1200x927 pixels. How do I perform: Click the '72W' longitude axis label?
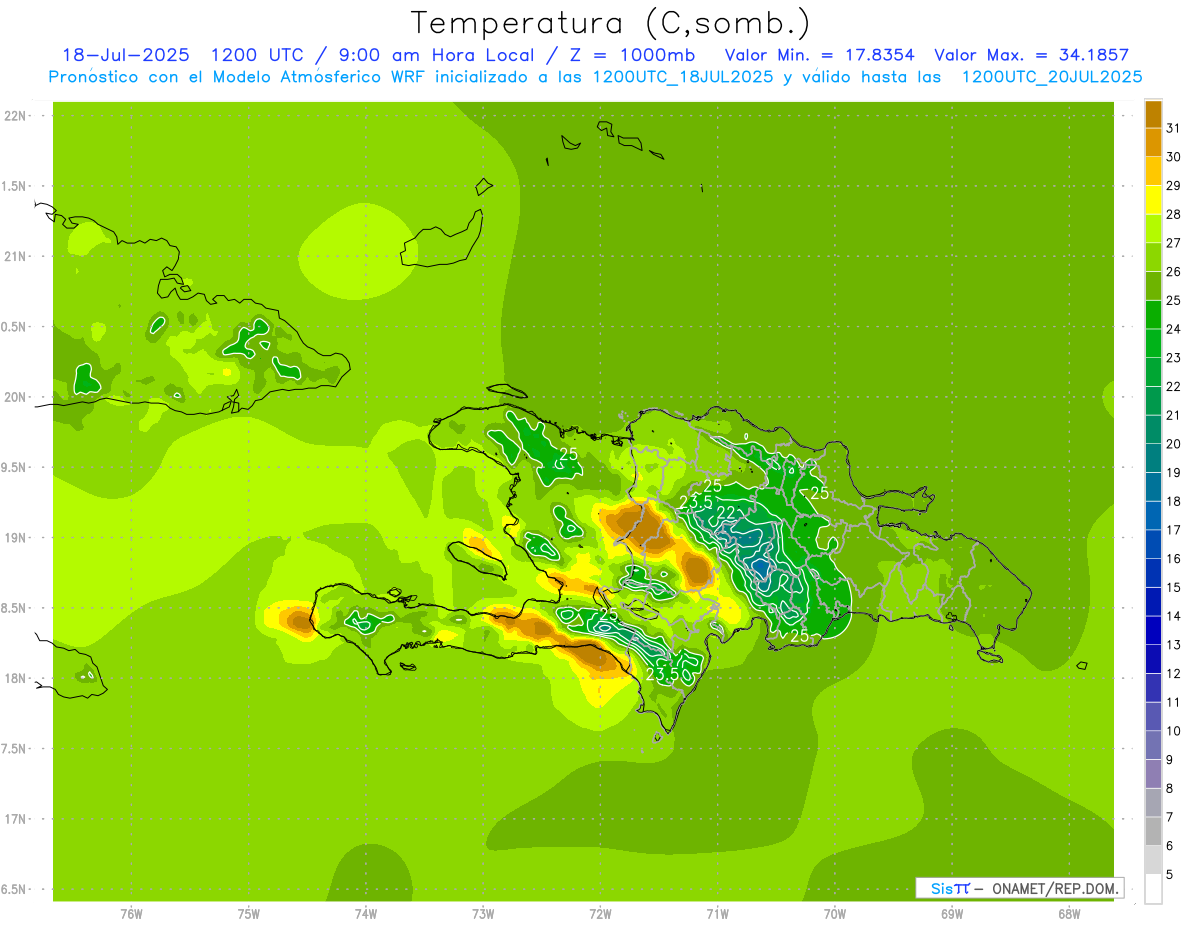point(600,914)
